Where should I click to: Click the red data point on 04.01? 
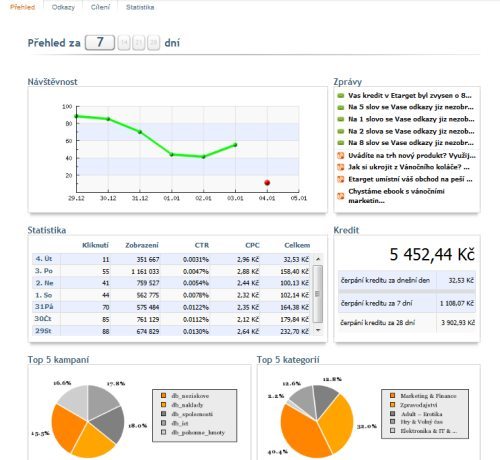click(267, 183)
